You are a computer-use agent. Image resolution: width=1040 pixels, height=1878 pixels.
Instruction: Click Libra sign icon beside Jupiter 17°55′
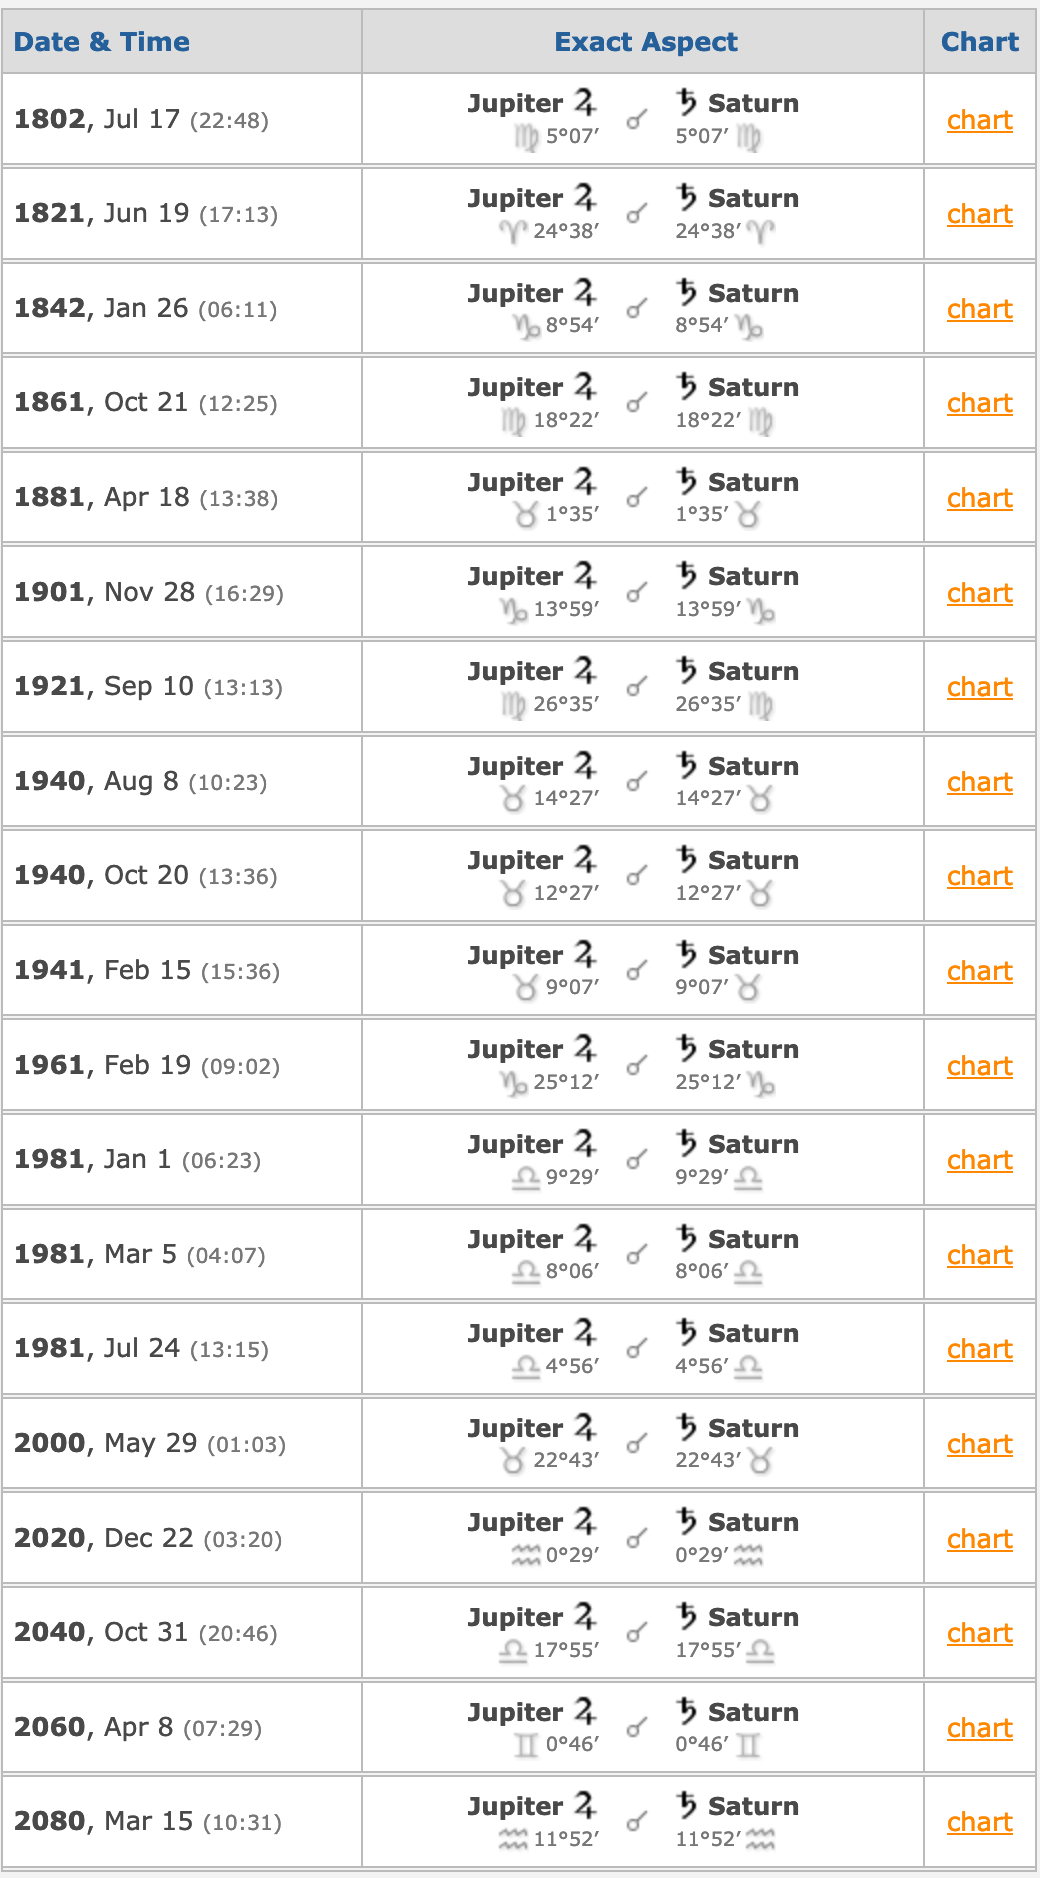513,1650
